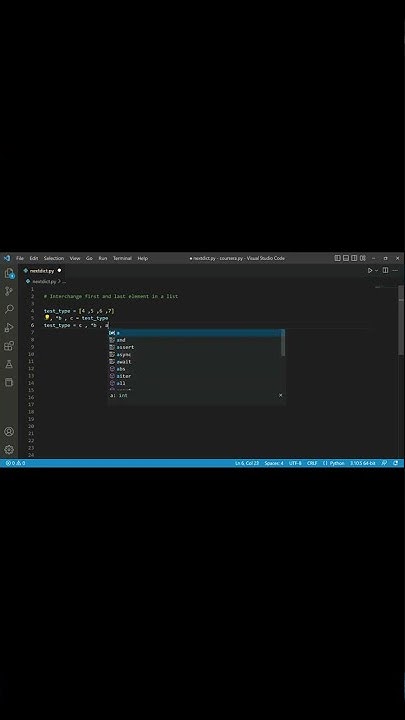
Task: Click the lightbulb code action on line 5
Action: point(47,318)
